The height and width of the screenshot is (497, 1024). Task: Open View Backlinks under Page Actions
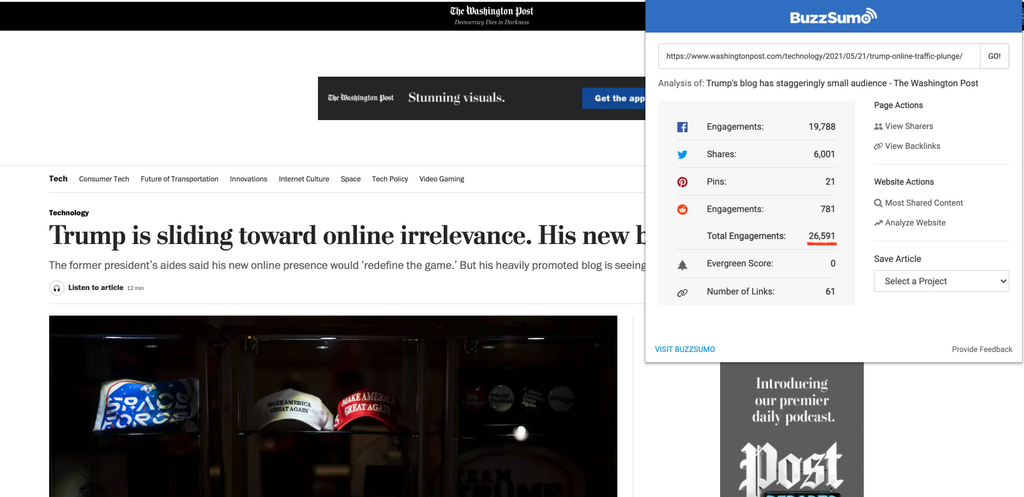pyautogui.click(x=912, y=146)
